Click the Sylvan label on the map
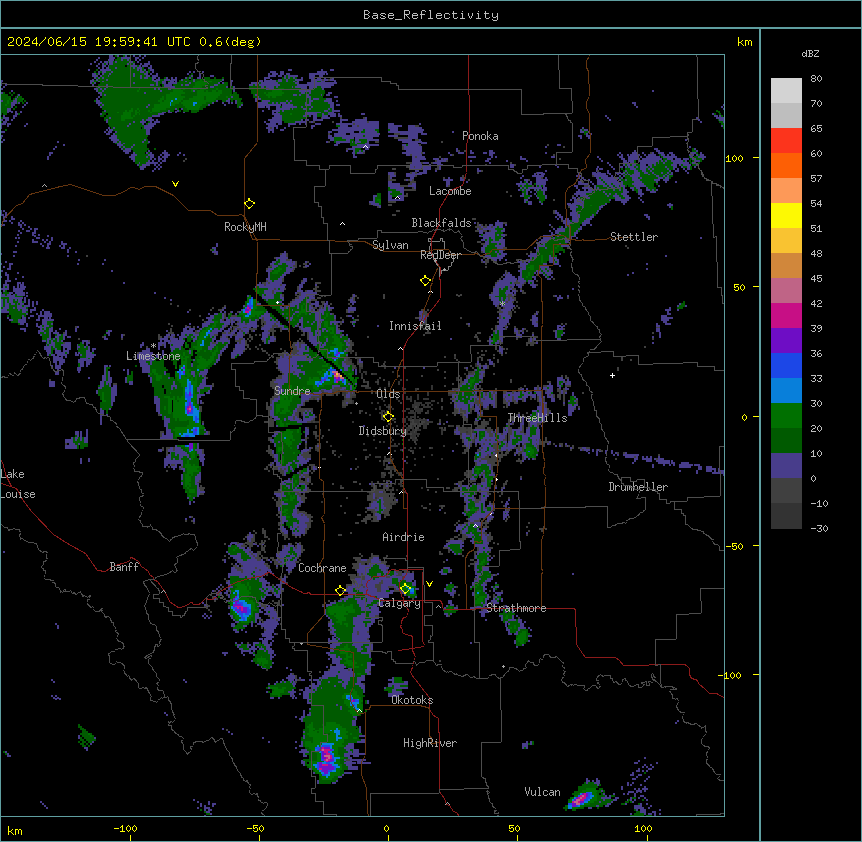The image size is (862, 842). click(390, 245)
